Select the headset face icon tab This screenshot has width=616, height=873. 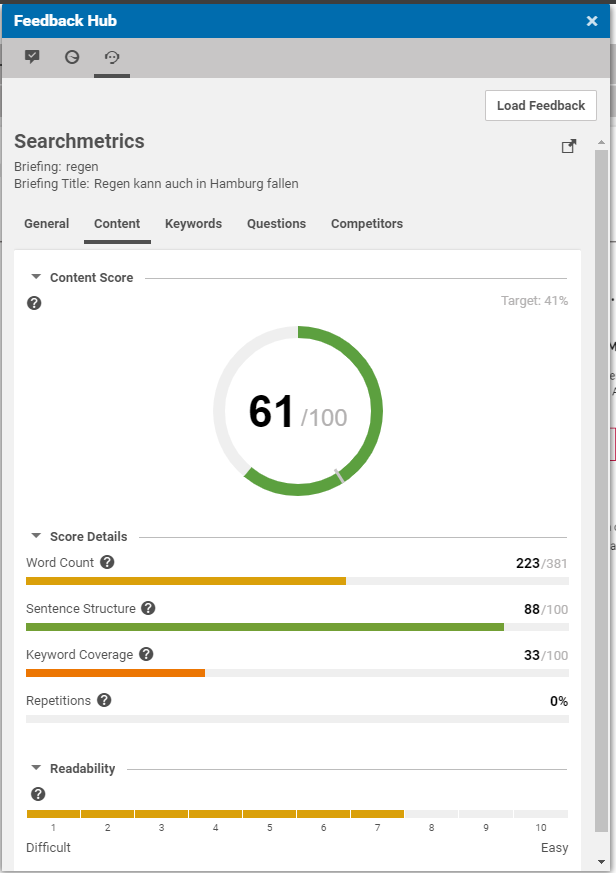coord(112,57)
